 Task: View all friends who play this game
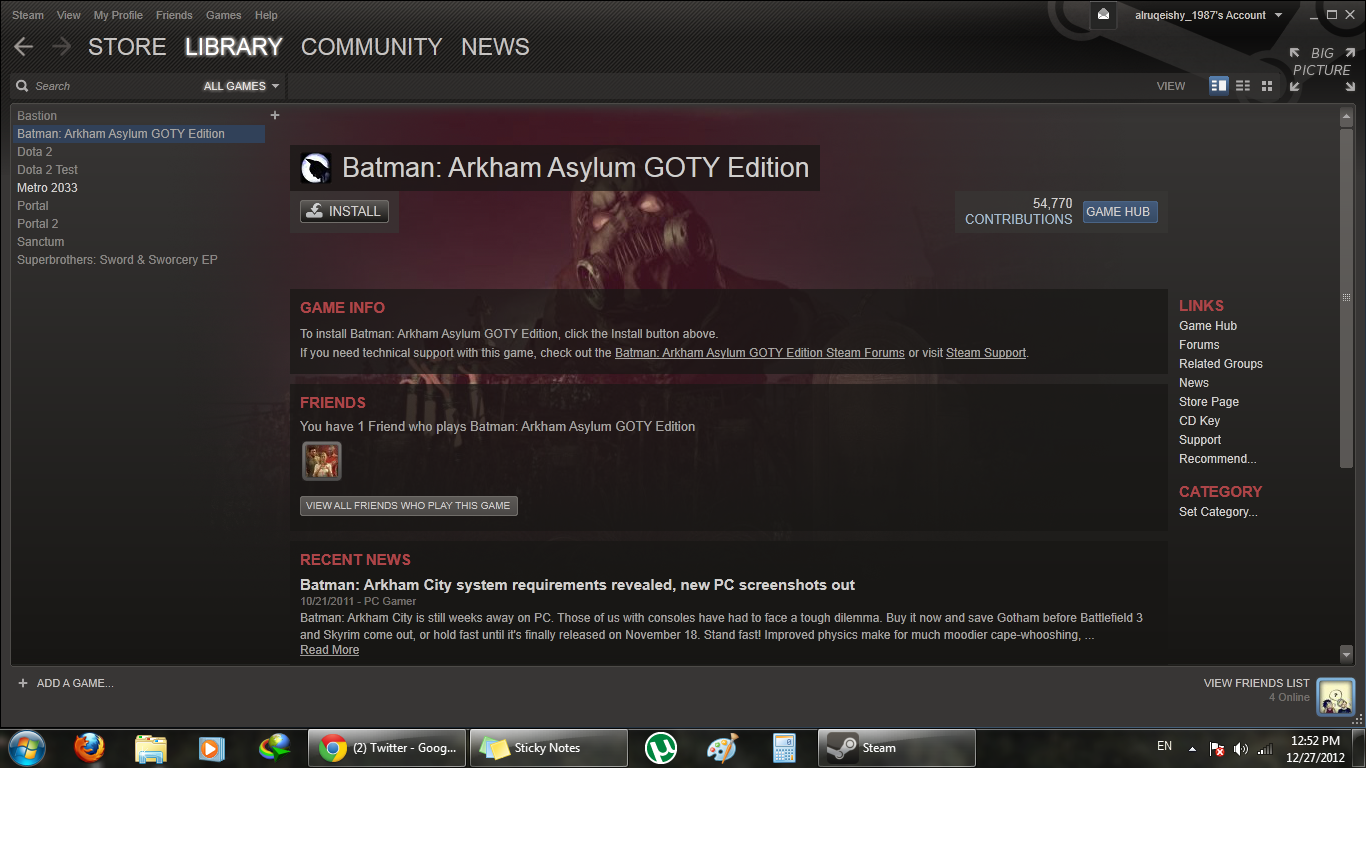(408, 506)
